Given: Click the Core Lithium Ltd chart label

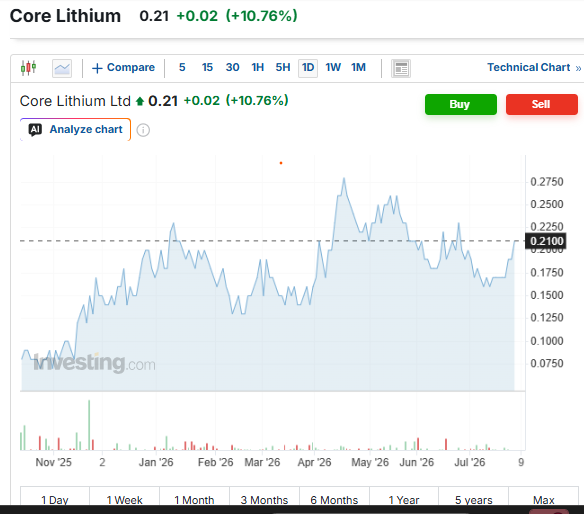Looking at the screenshot, I should (x=75, y=101).
